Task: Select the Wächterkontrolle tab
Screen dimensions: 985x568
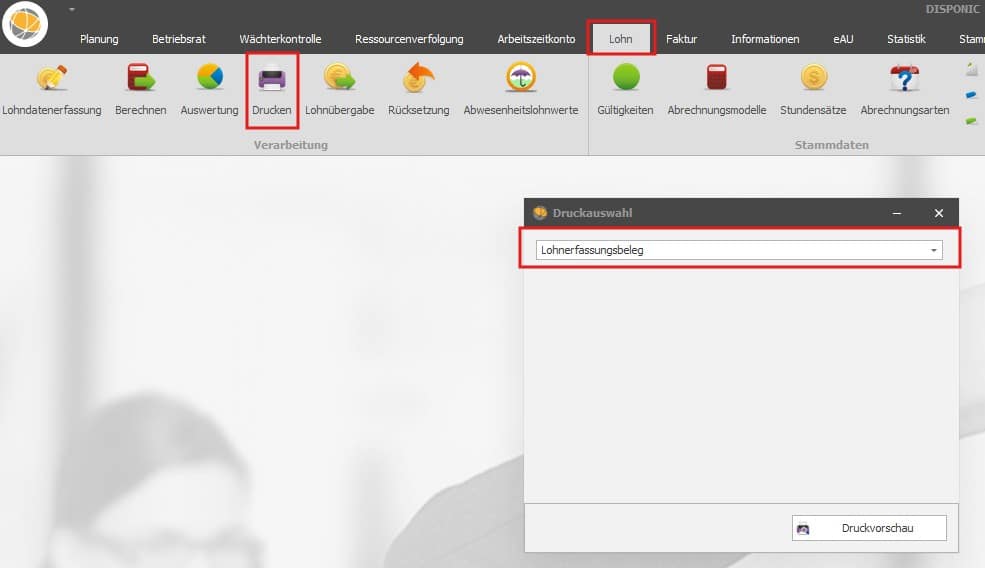Action: (x=280, y=39)
